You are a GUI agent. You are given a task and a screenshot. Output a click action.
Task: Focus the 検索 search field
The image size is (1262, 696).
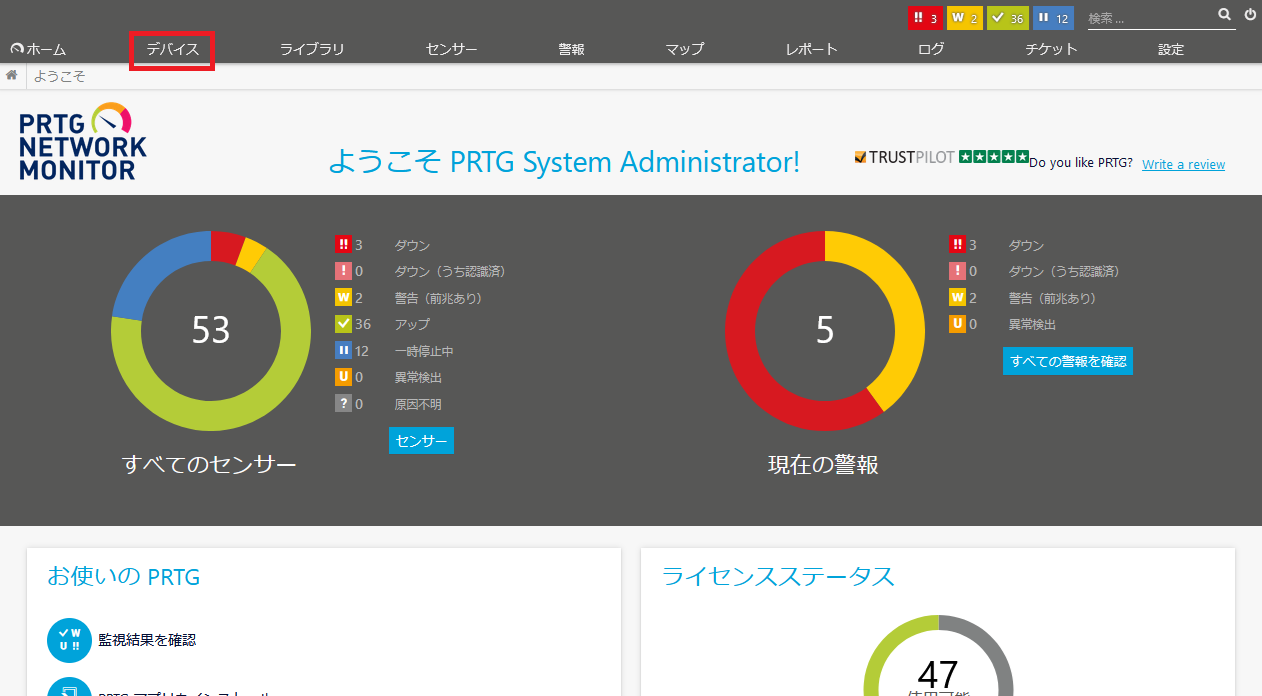(x=1150, y=18)
